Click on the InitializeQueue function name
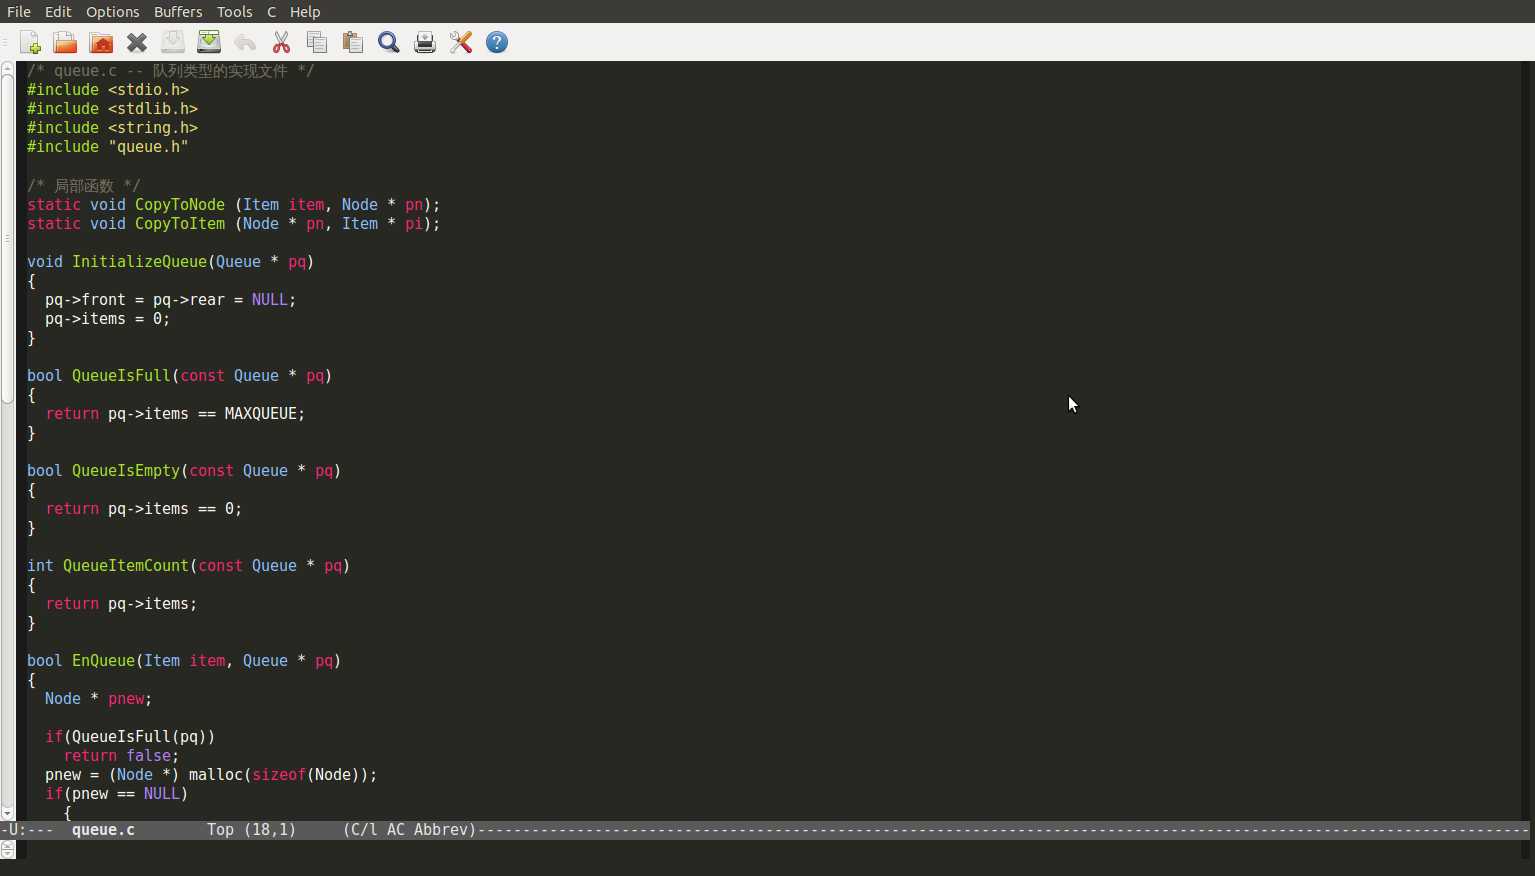The width and height of the screenshot is (1535, 876). click(139, 262)
